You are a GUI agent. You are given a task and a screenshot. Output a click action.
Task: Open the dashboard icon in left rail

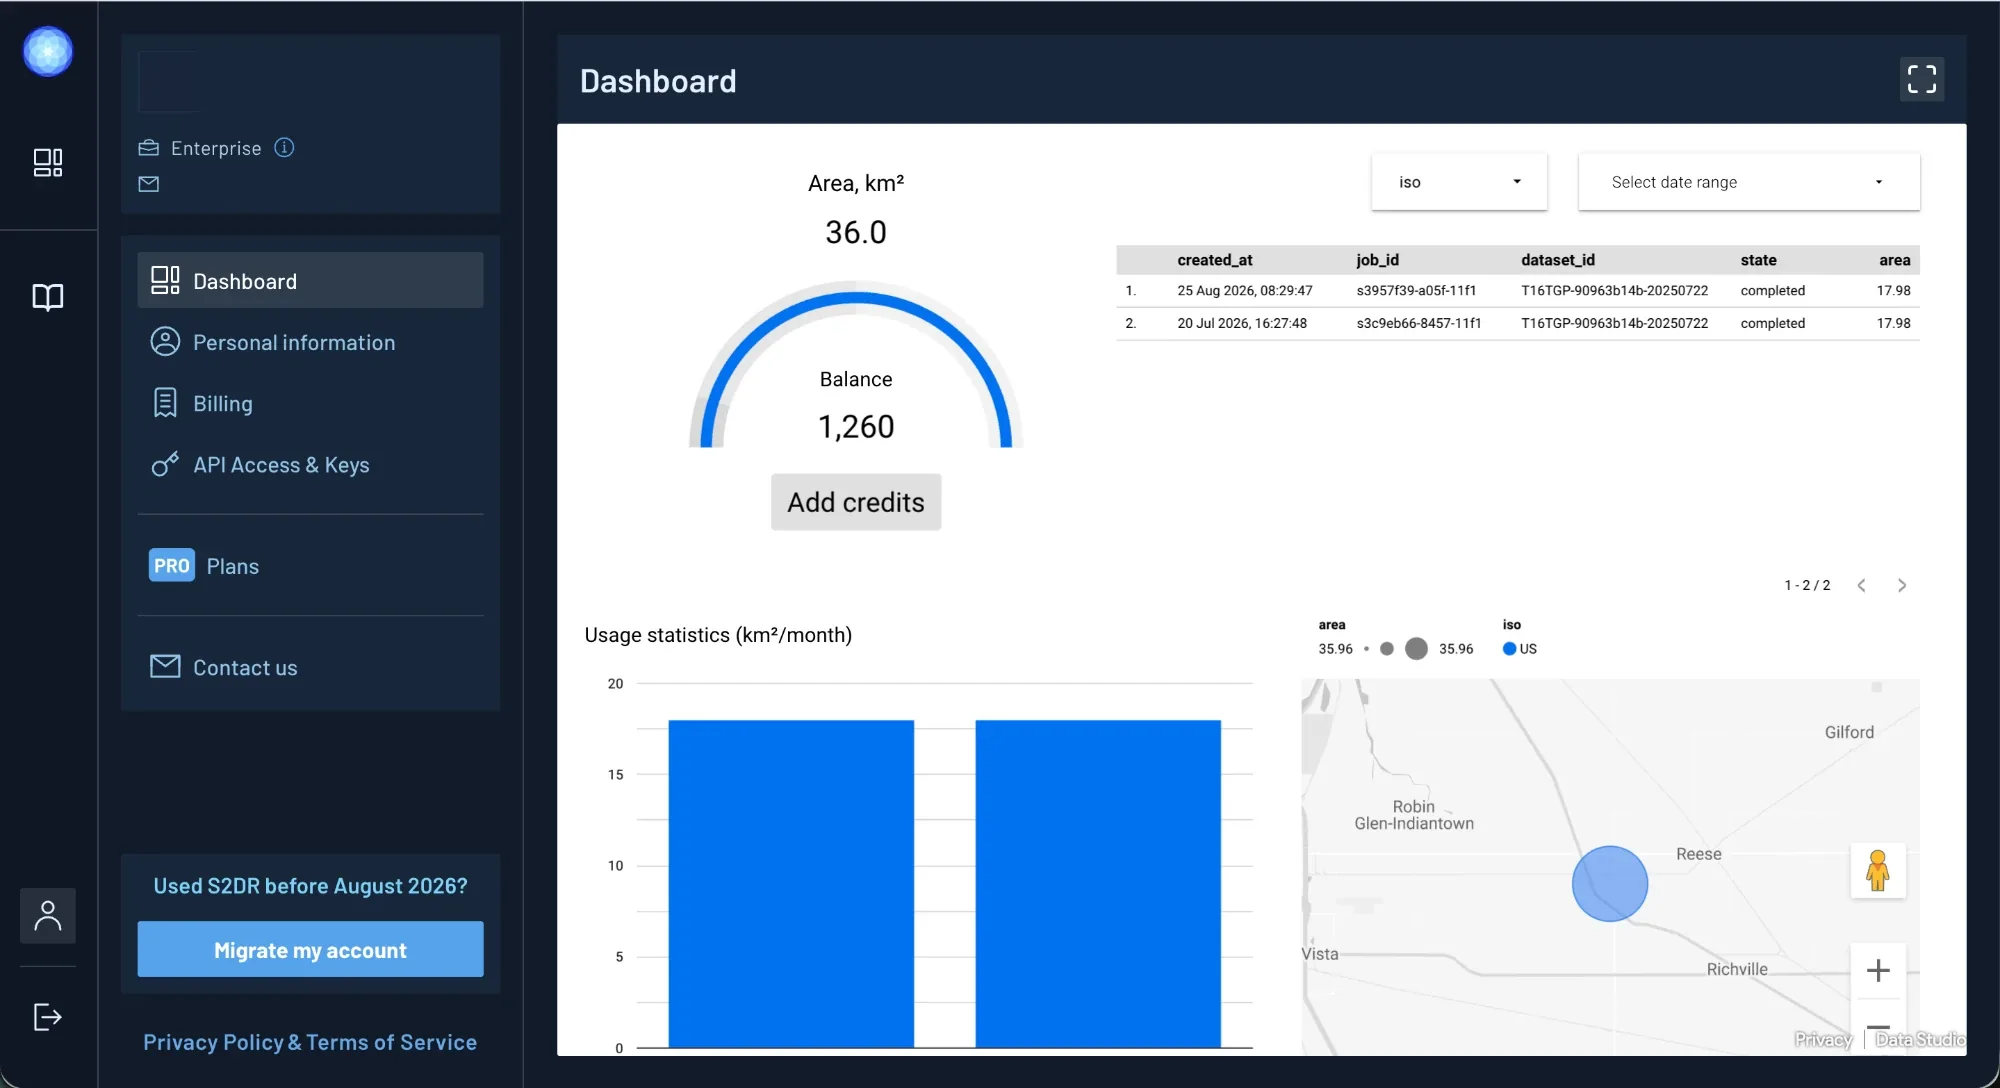tap(48, 162)
